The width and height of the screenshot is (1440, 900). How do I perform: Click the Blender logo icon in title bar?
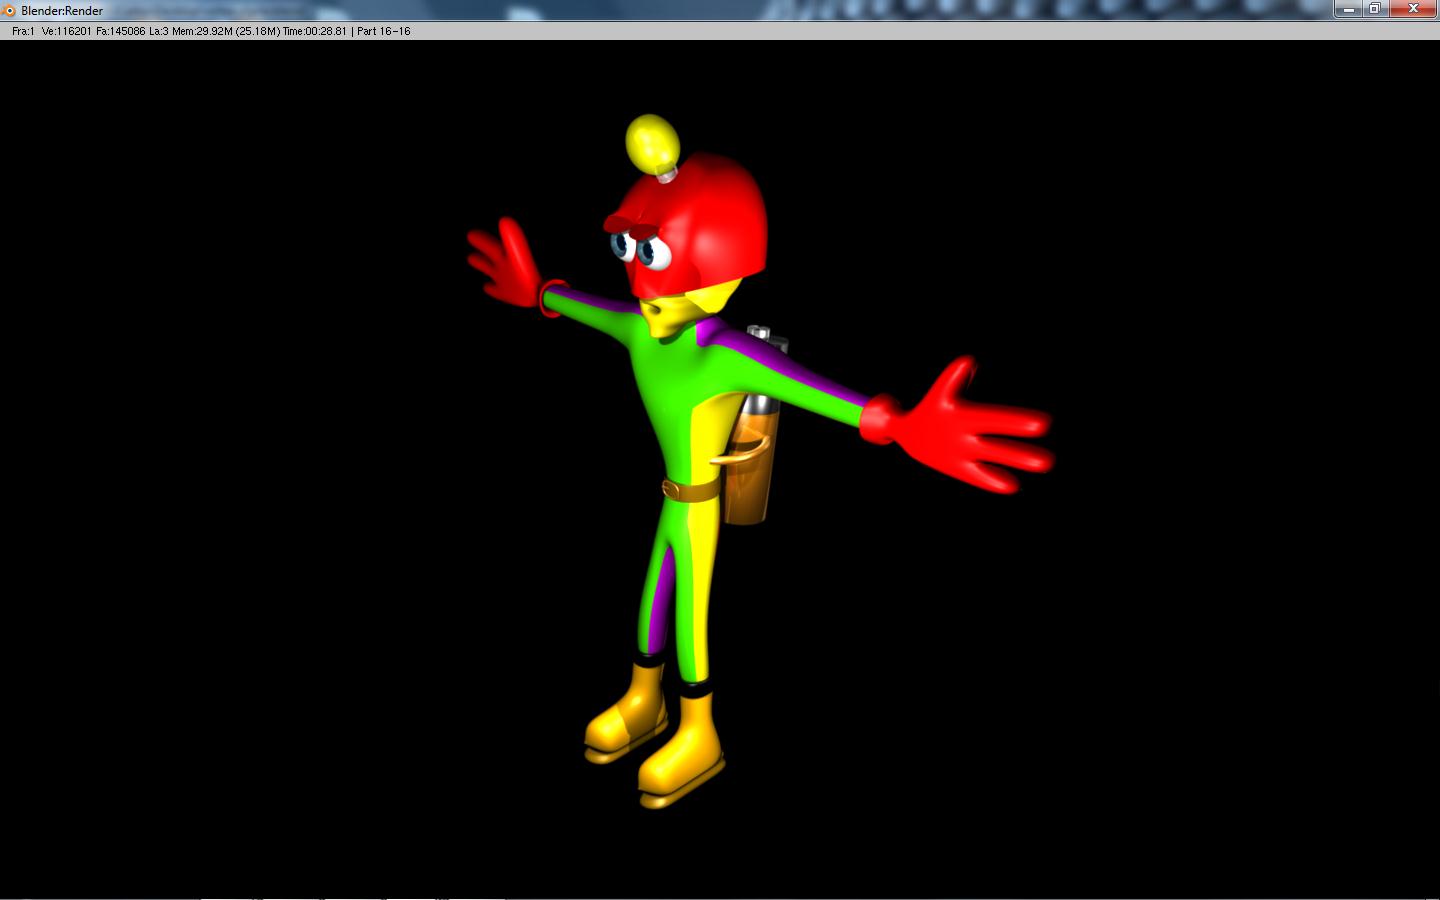point(10,11)
